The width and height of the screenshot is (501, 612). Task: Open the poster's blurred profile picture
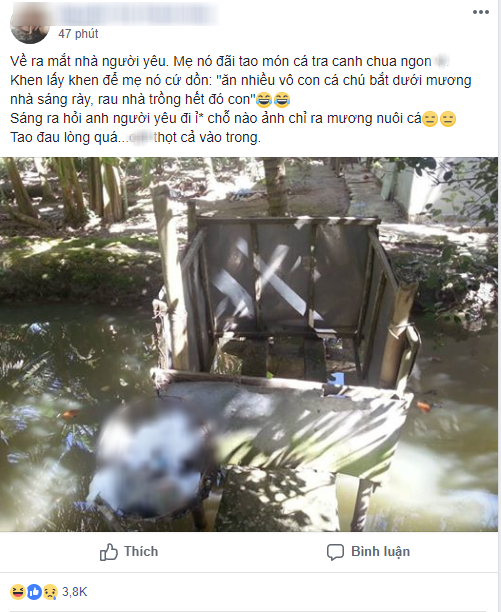(30, 24)
